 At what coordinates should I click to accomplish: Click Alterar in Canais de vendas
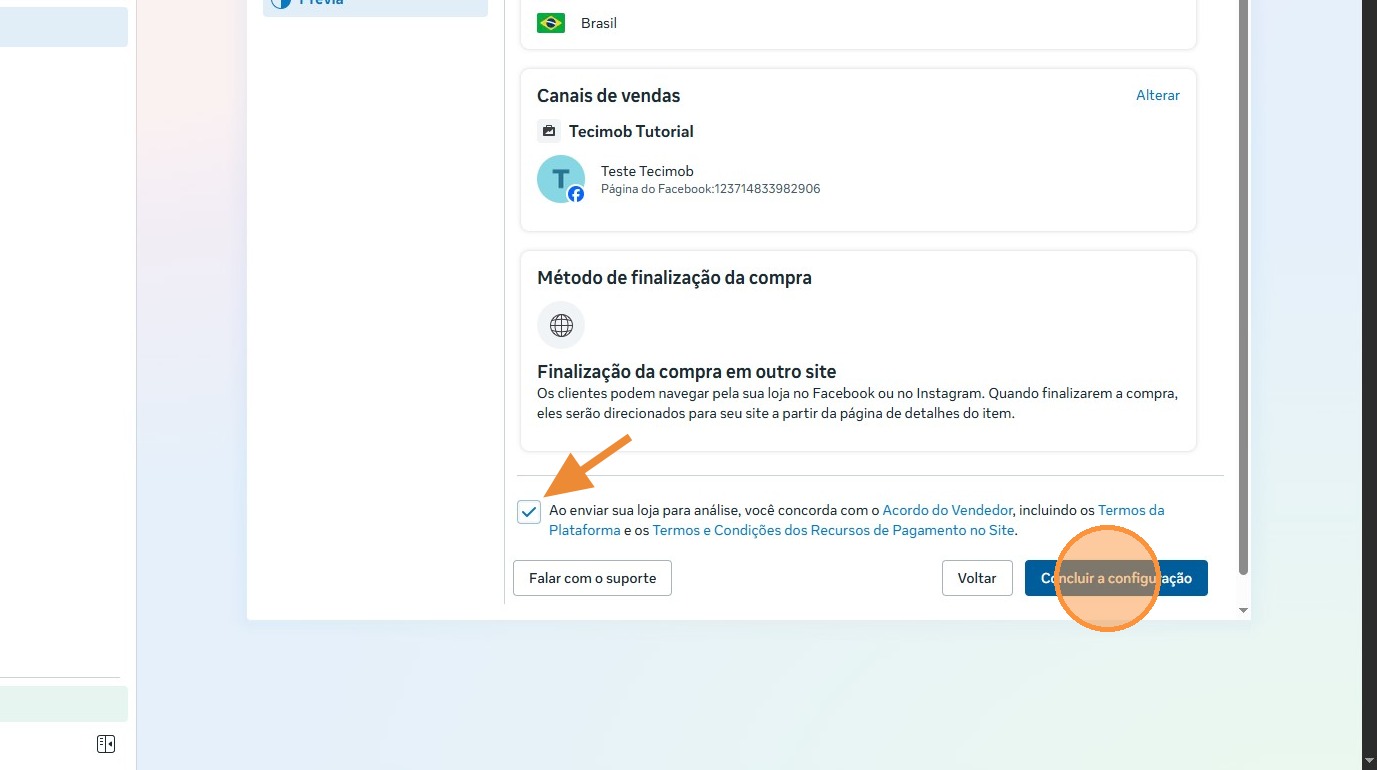1158,95
